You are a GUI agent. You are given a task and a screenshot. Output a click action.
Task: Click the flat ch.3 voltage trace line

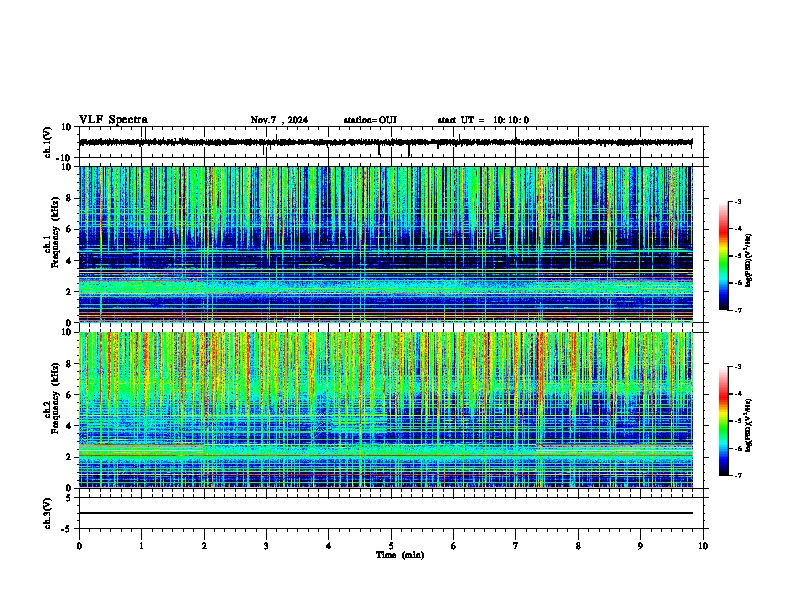386,513
